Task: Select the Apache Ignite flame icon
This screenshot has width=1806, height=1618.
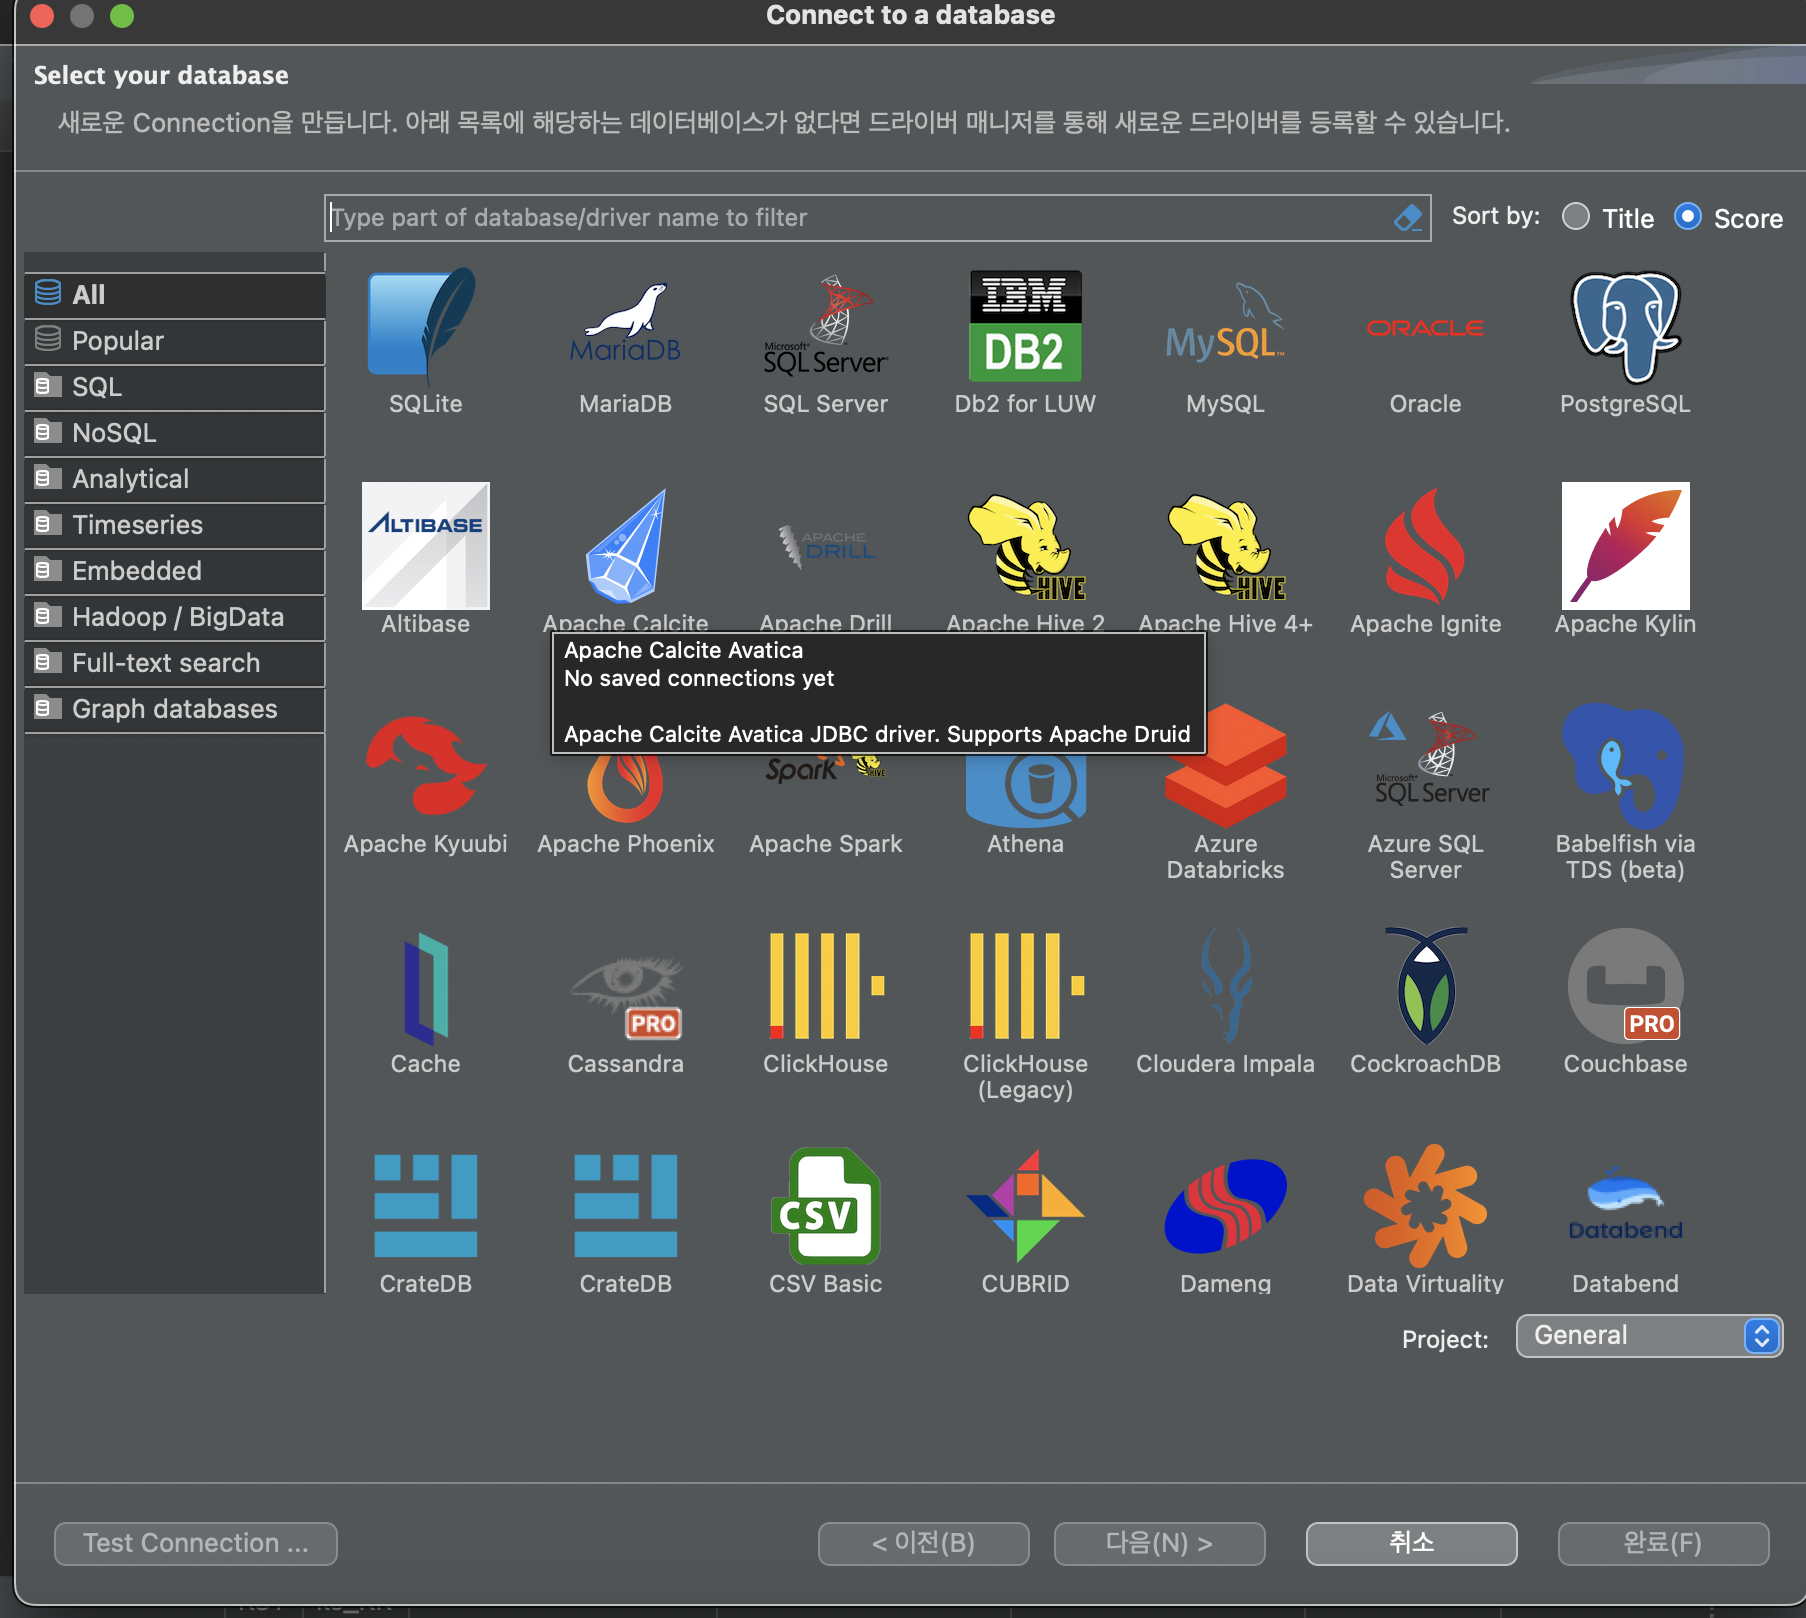Action: 1425,546
